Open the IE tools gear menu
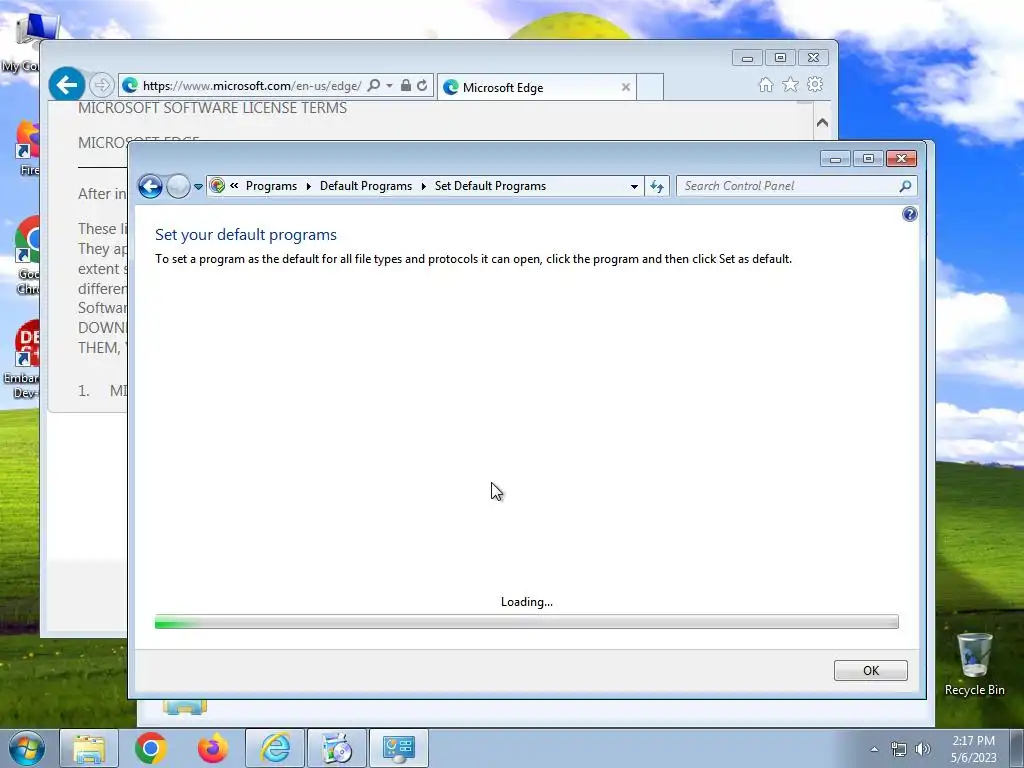 click(815, 84)
